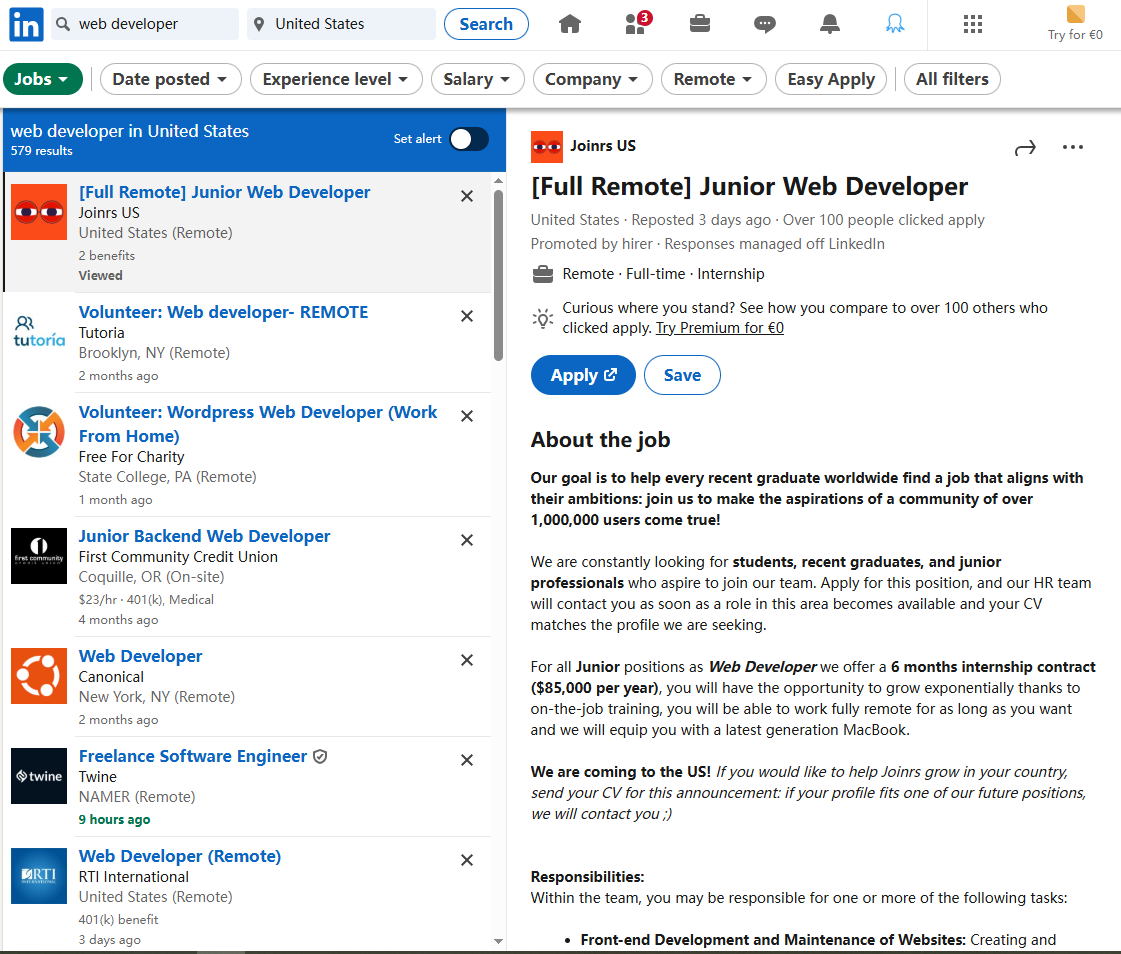Dismiss the Twine Freelance Software Engineer card

(x=467, y=760)
